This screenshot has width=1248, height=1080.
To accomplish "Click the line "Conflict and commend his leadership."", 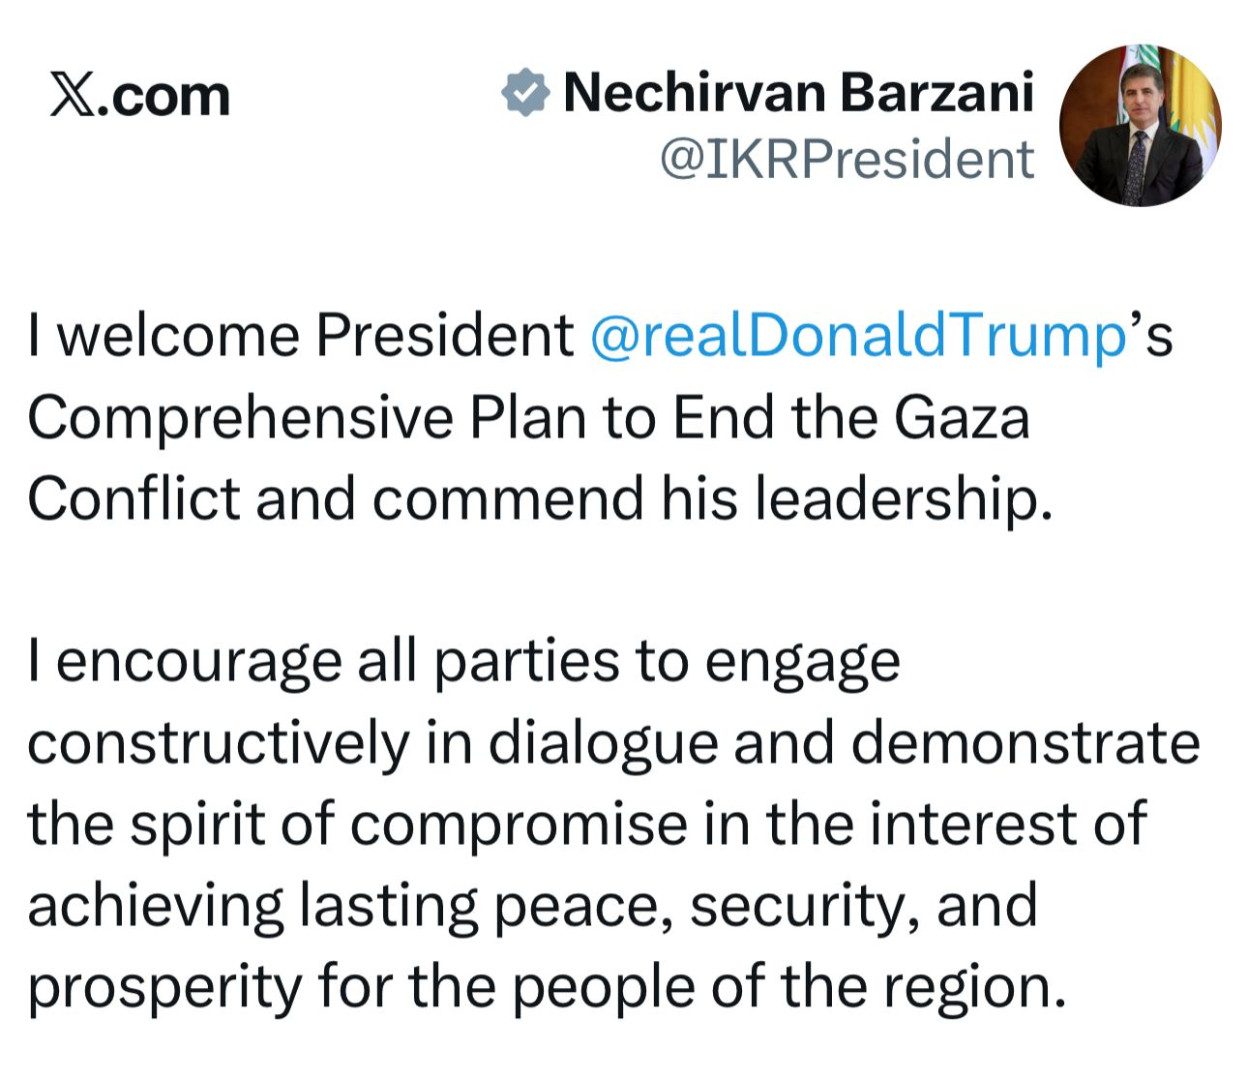I will tap(540, 498).
